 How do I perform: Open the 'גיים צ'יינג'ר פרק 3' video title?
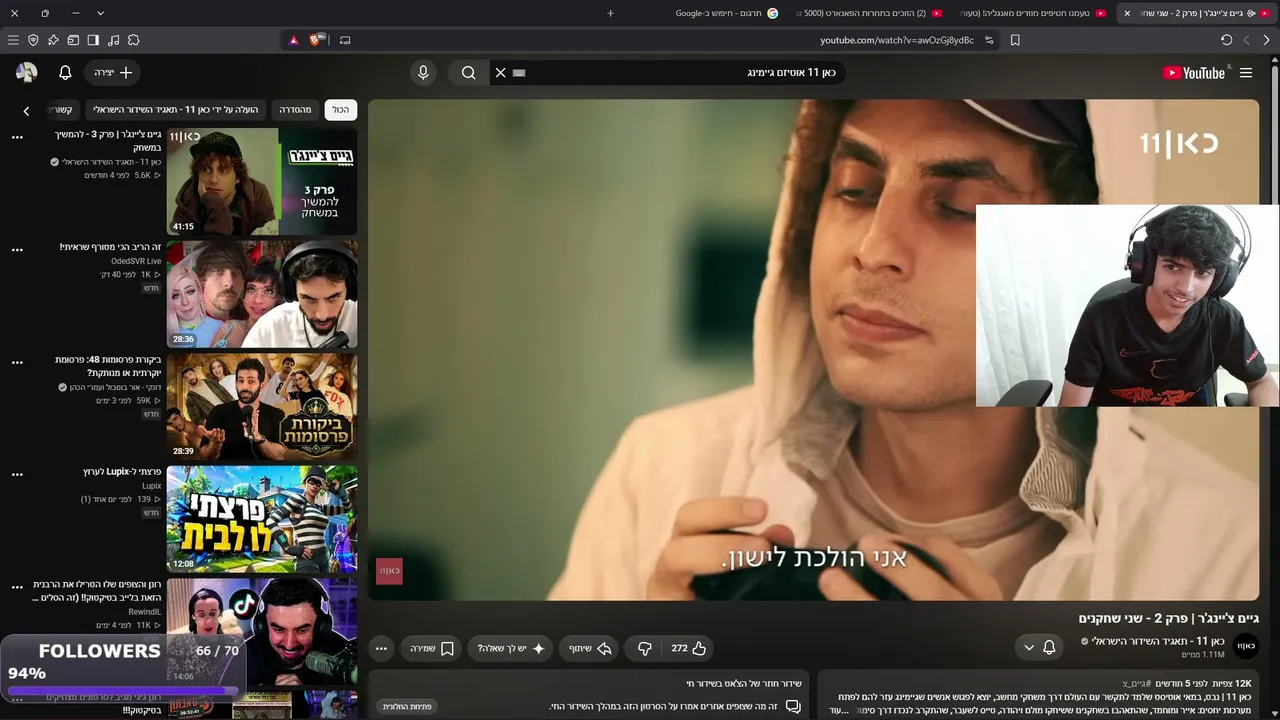(x=108, y=141)
